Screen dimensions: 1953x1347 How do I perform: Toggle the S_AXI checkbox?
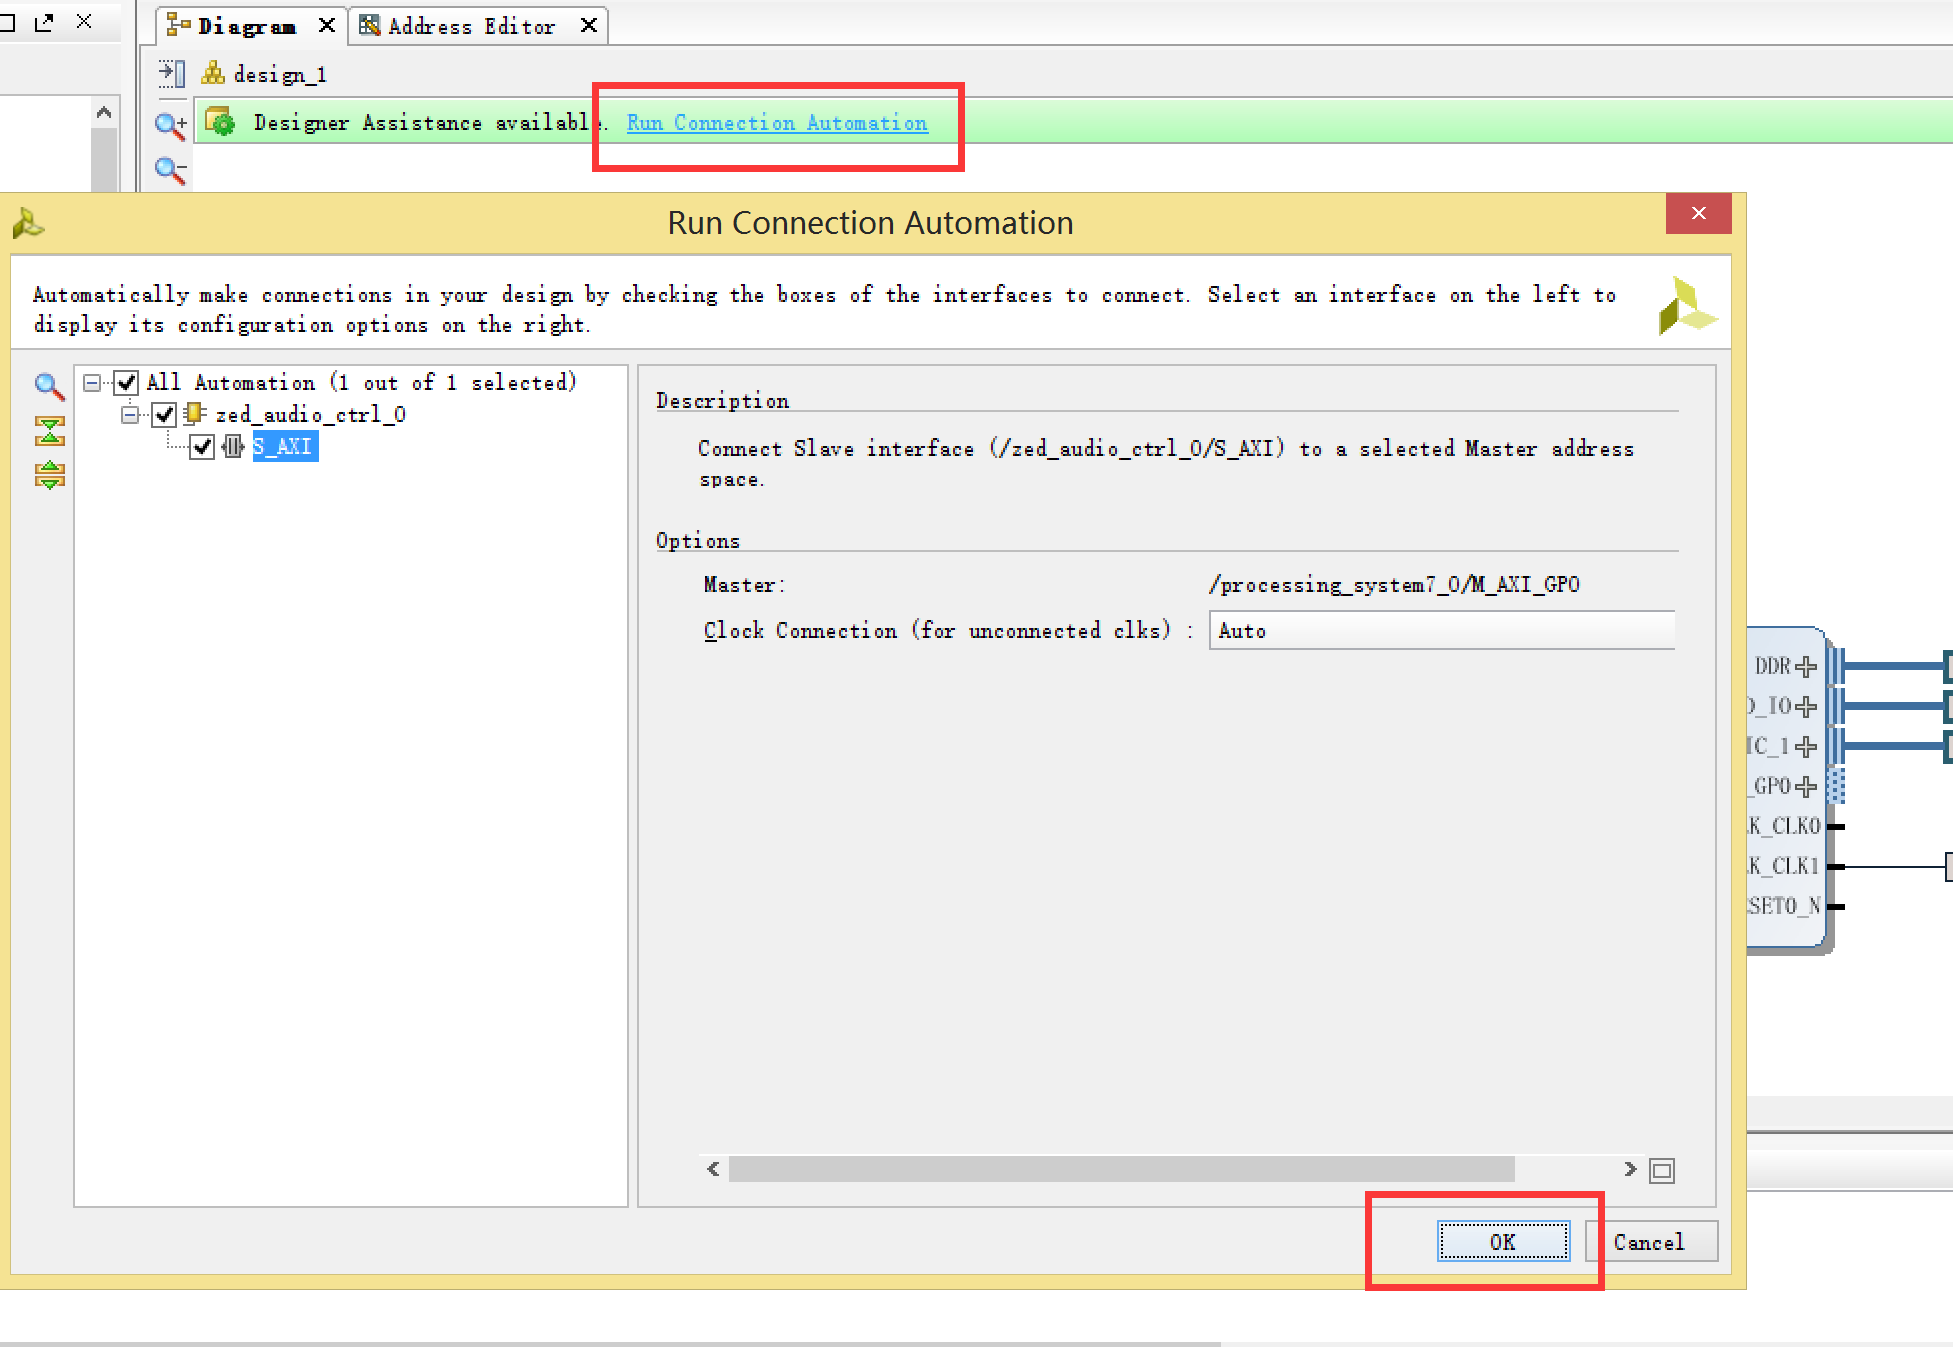[202, 446]
